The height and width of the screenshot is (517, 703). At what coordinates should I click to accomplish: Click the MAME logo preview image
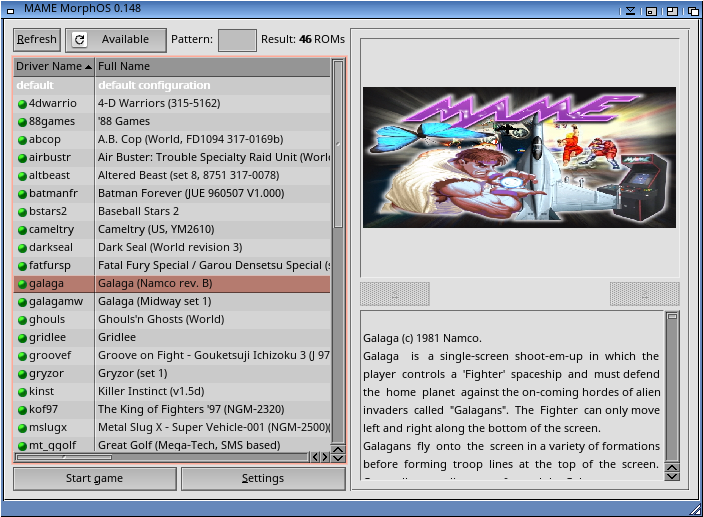coord(519,157)
